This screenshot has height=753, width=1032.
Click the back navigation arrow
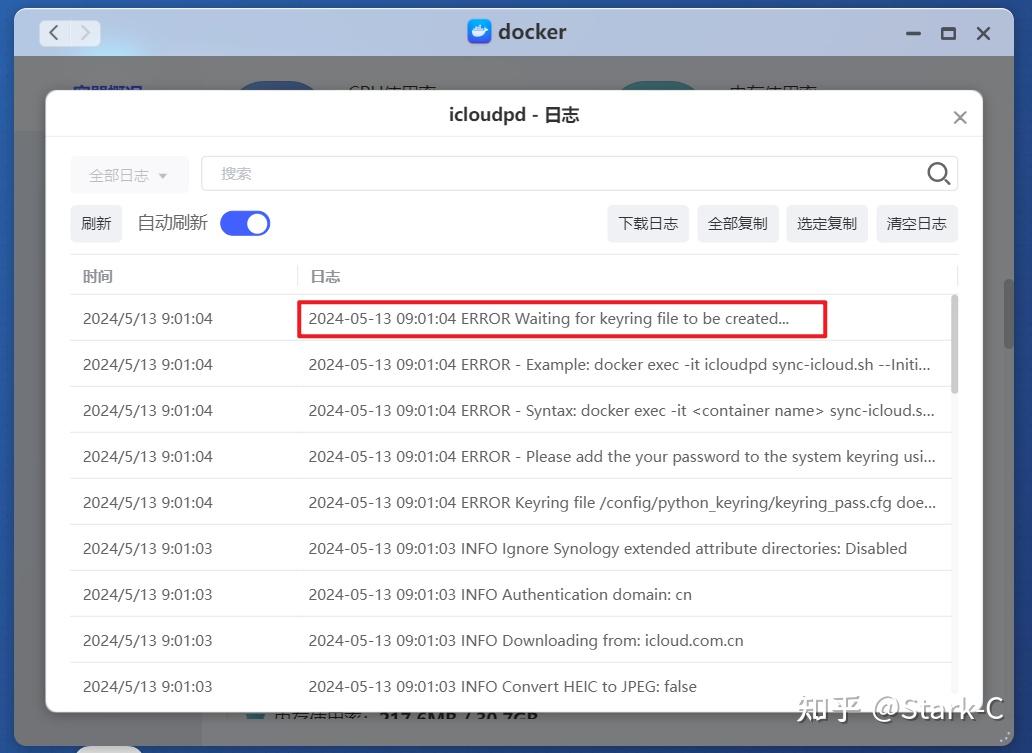click(54, 32)
